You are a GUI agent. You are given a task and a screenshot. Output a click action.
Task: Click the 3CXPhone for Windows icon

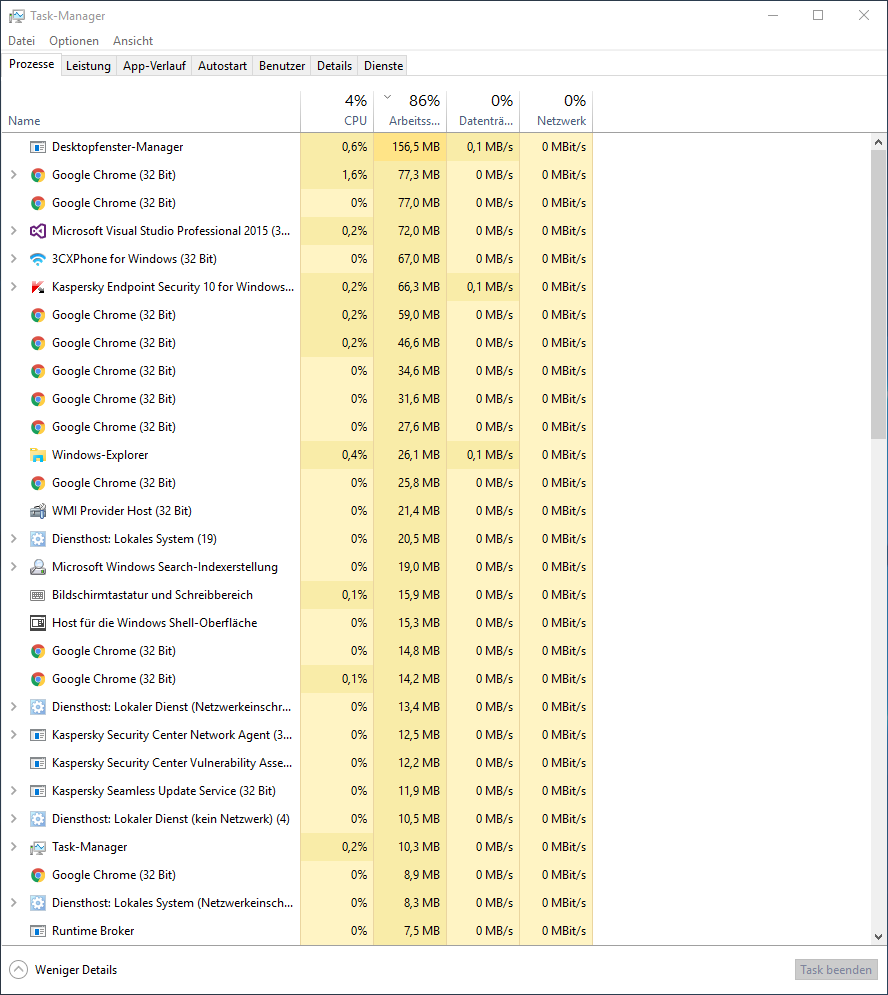point(38,259)
